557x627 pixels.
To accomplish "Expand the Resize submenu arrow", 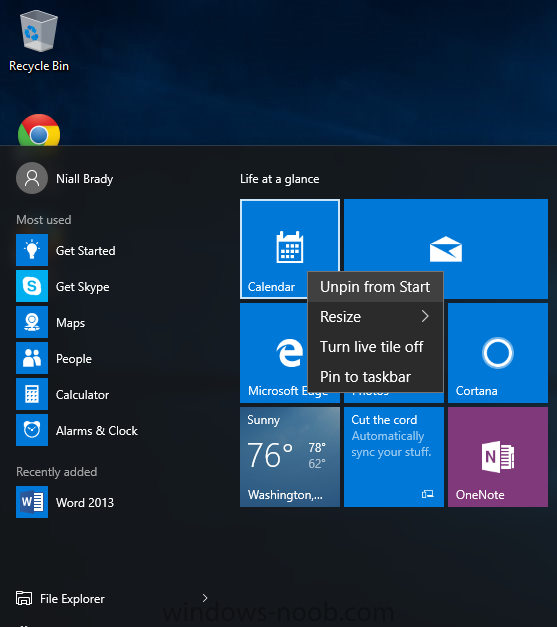I will pos(425,316).
